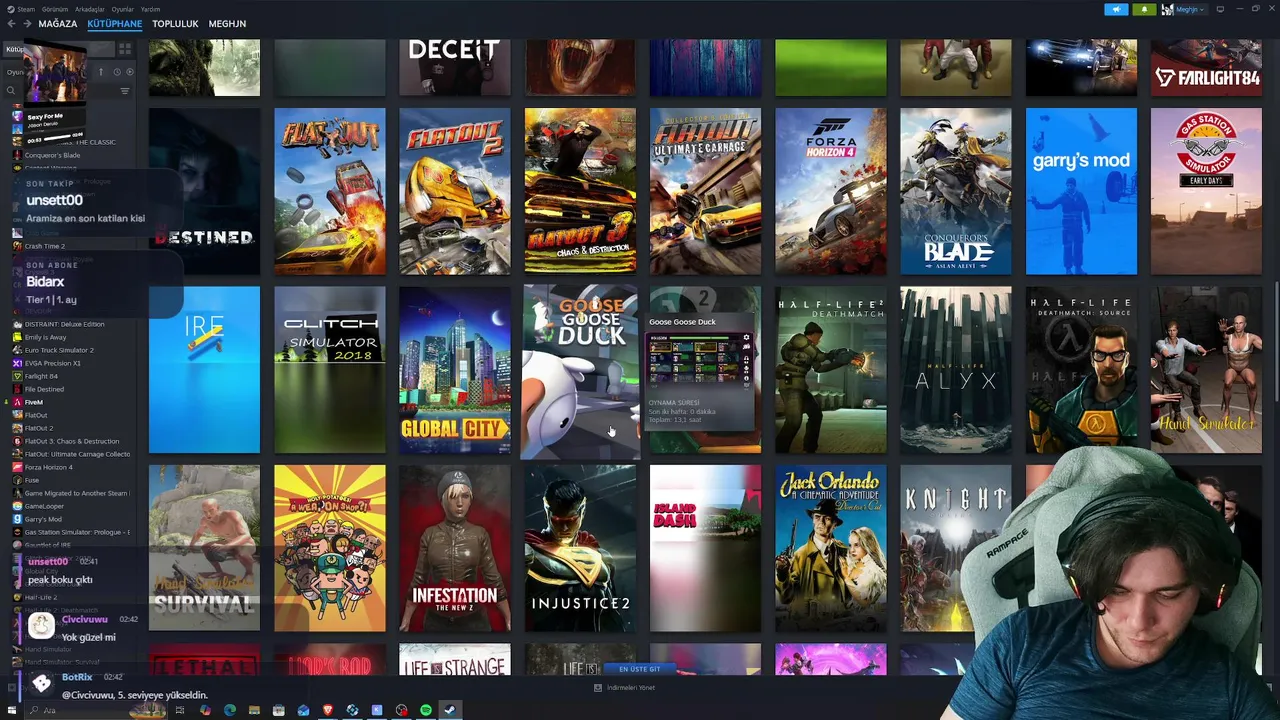Select Emily is Away in the list
The image size is (1280, 720).
coord(45,337)
